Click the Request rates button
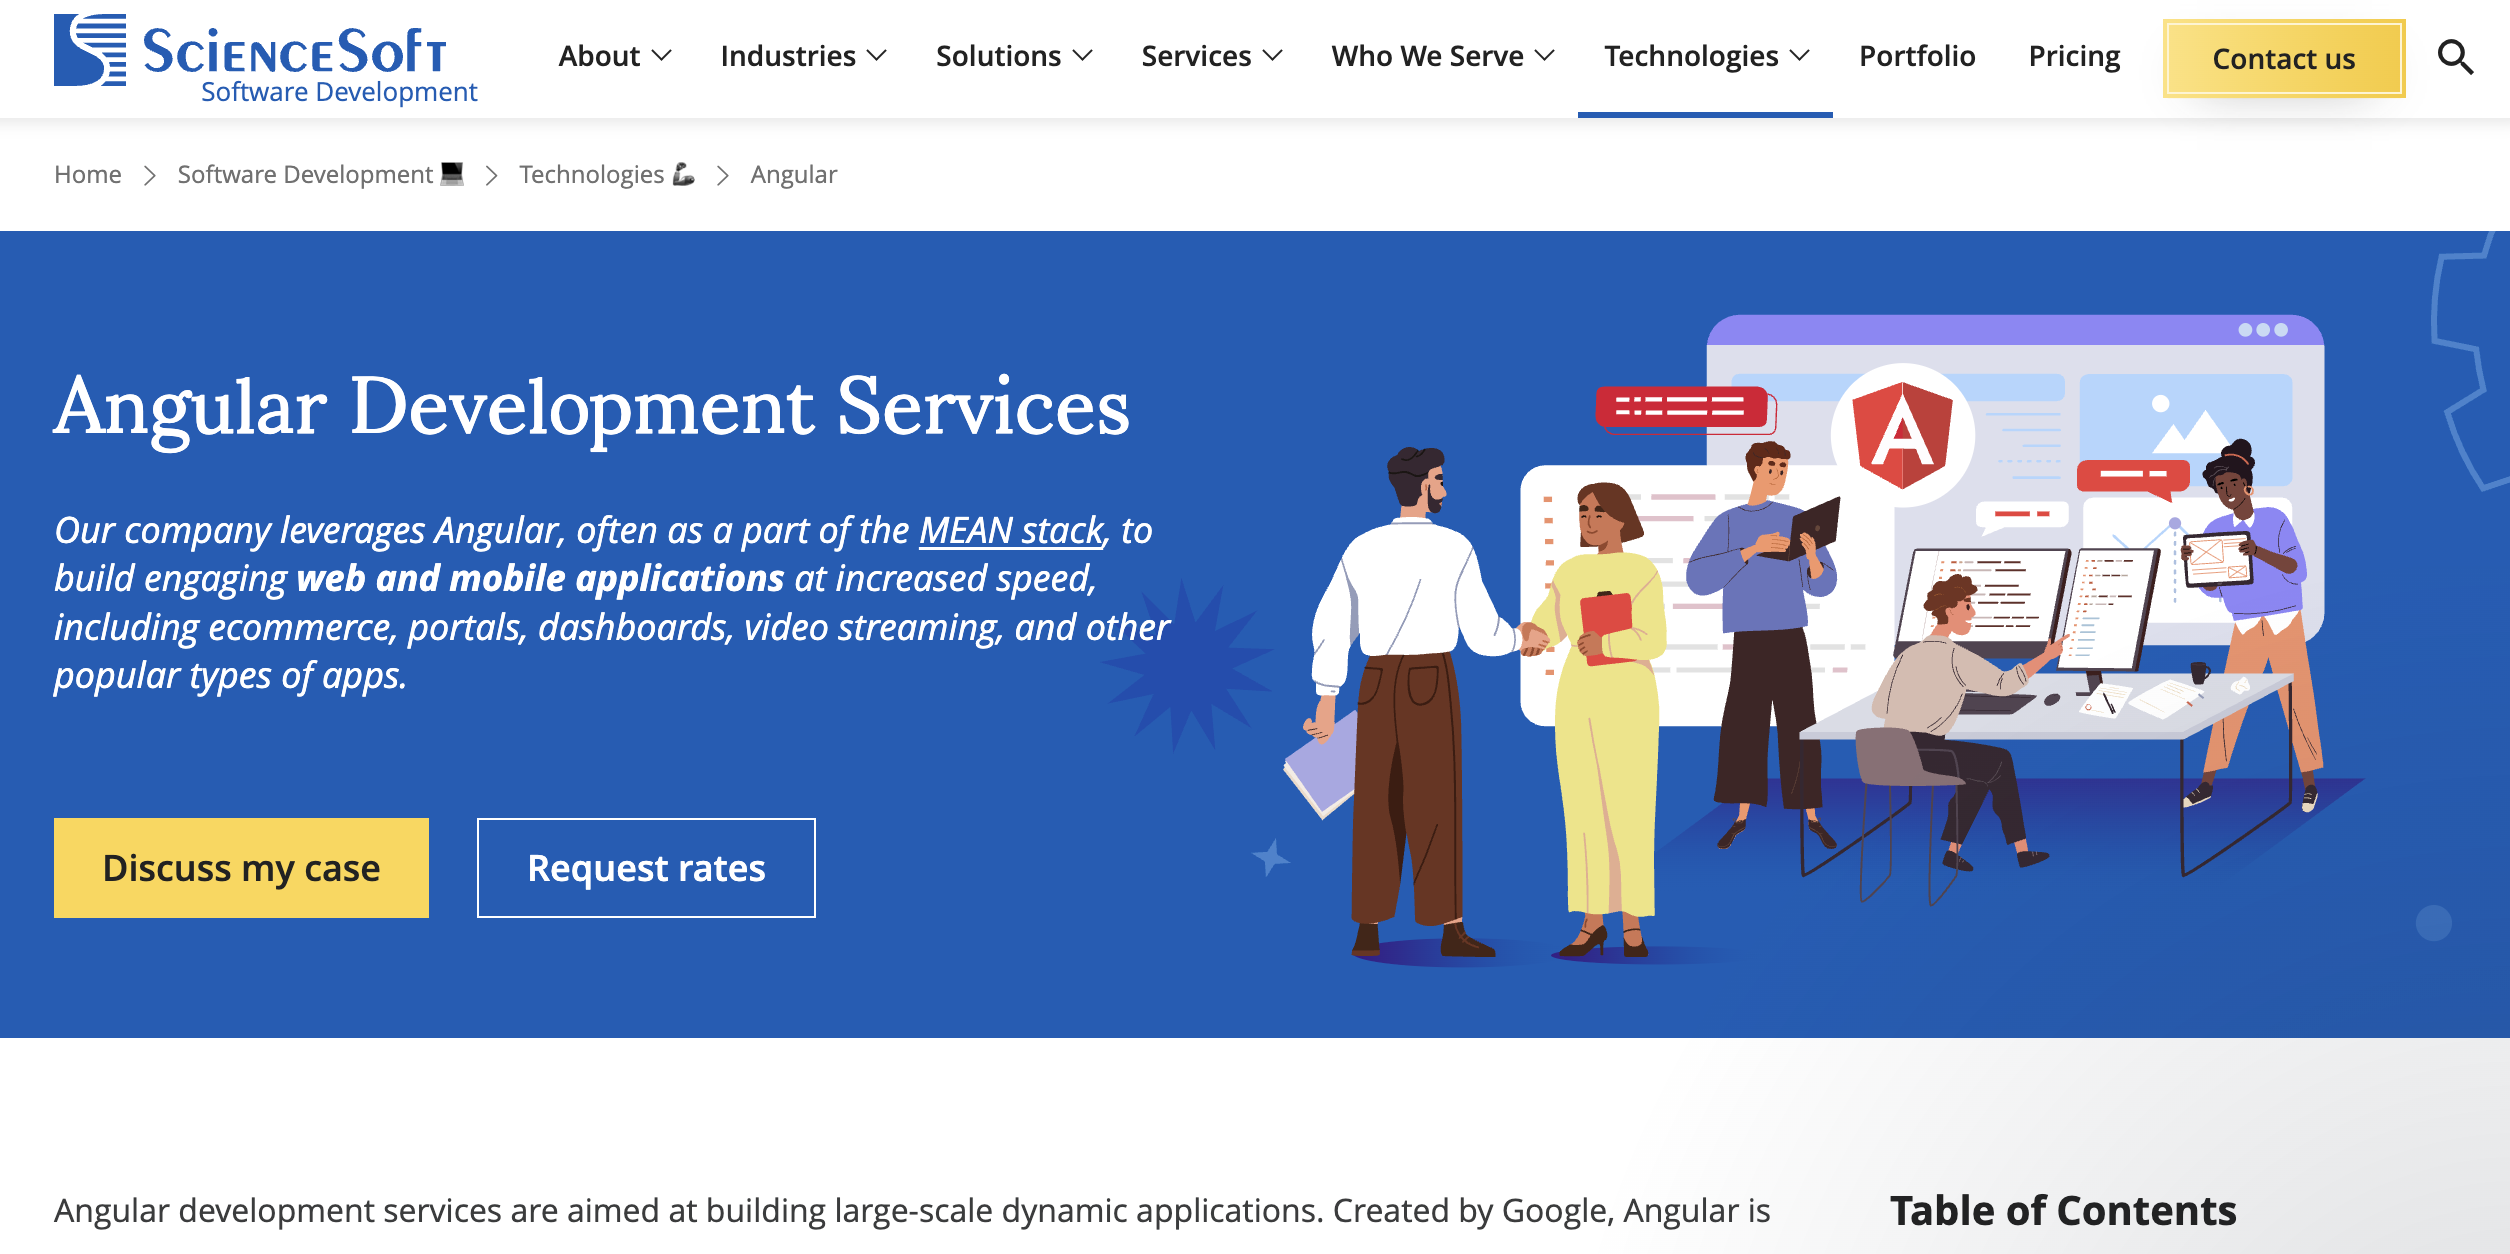The image size is (2510, 1254). point(646,868)
